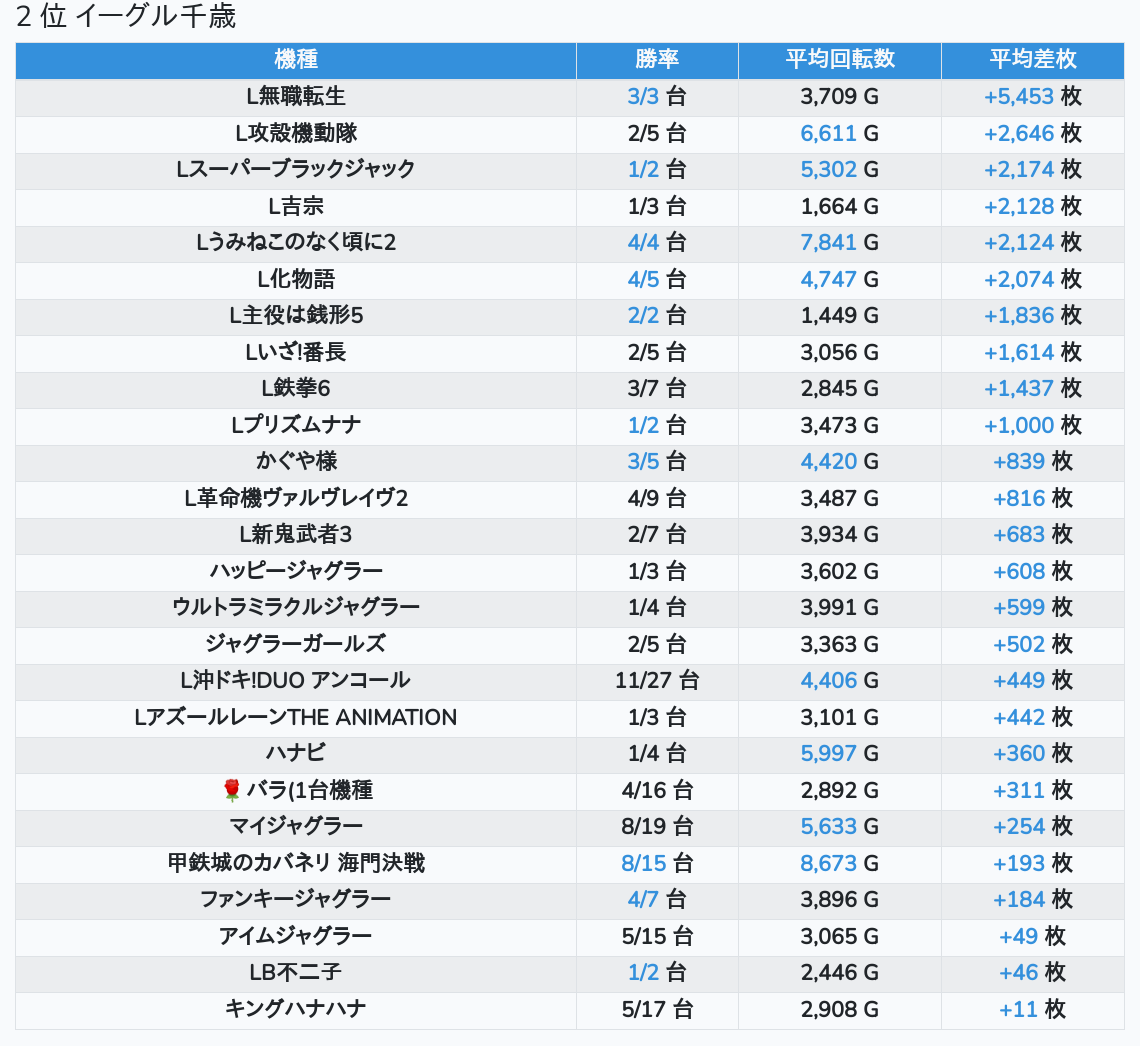The width and height of the screenshot is (1140, 1046).
Task: Open LアズールレーンTHE ANIMATION entry
Action: [296, 718]
